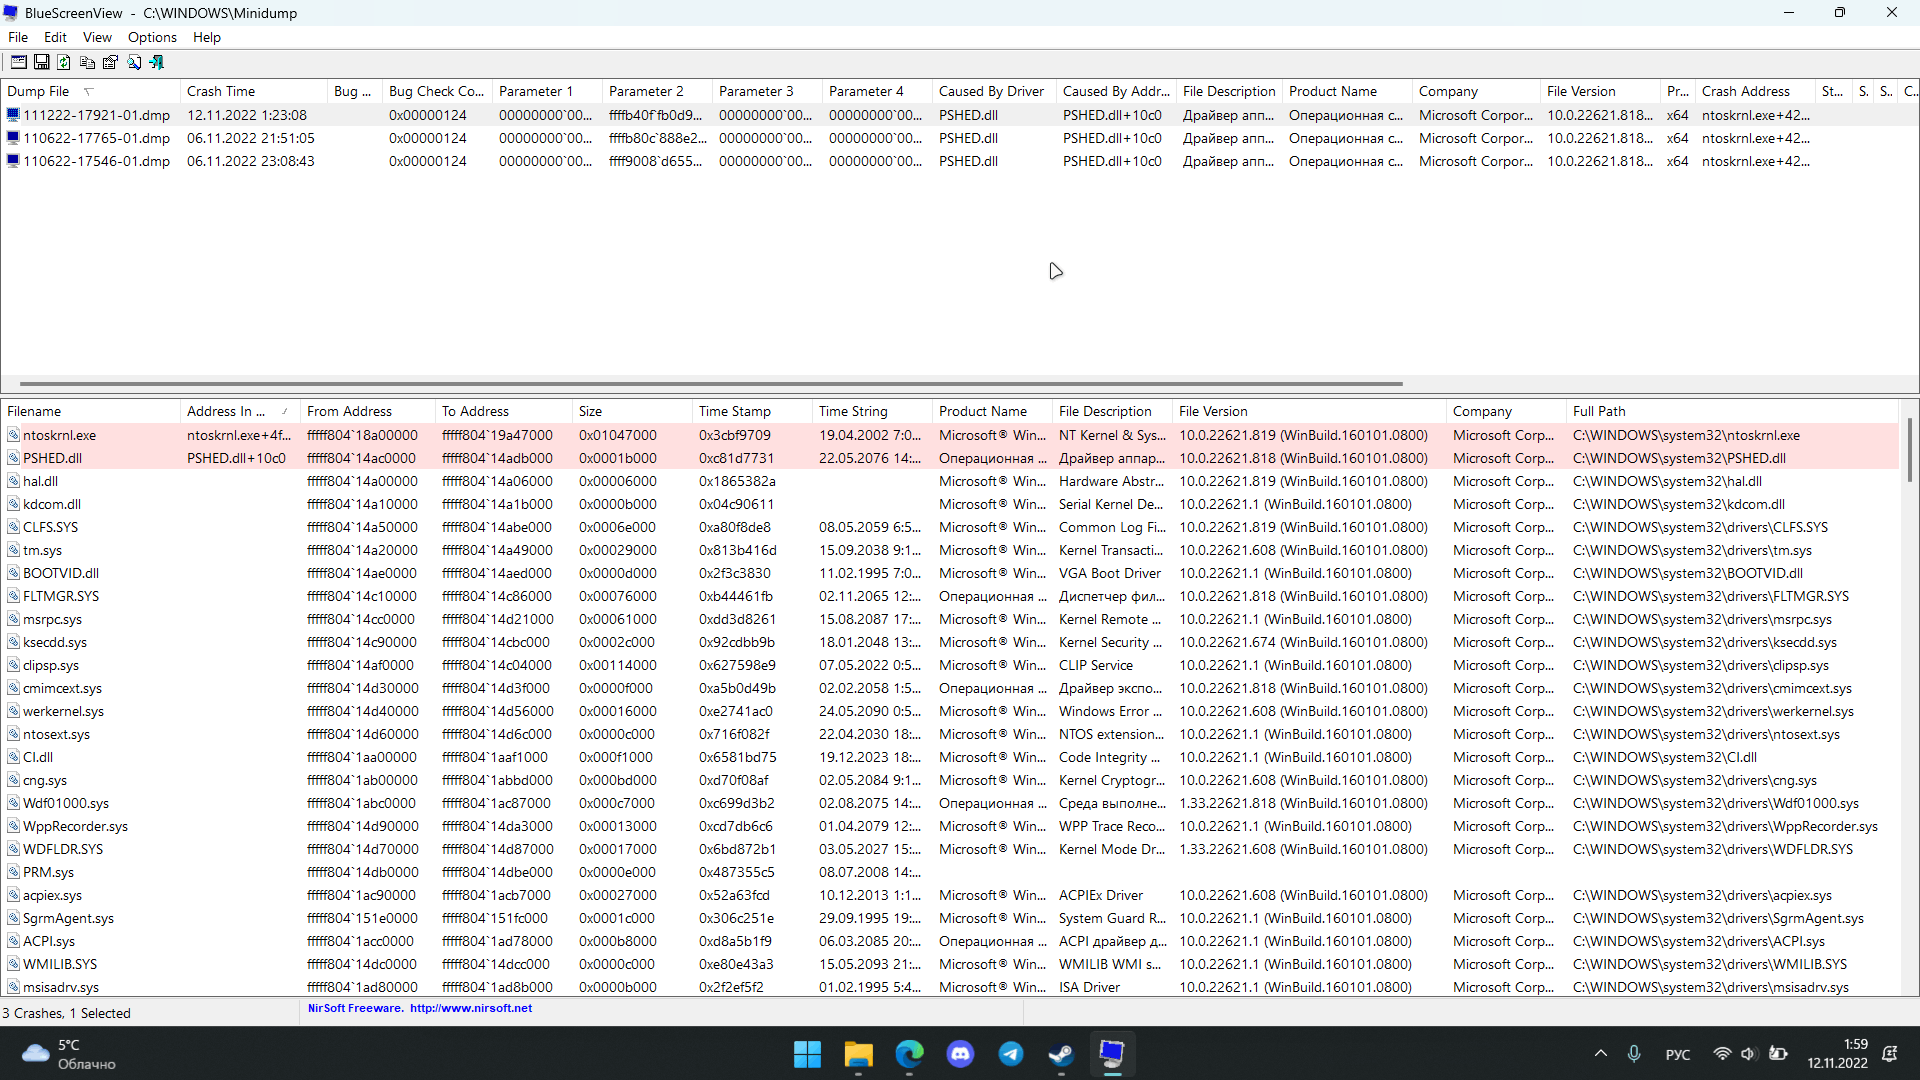Open Windows Start button on taskbar
1920x1080 pixels.
pos(807,1054)
